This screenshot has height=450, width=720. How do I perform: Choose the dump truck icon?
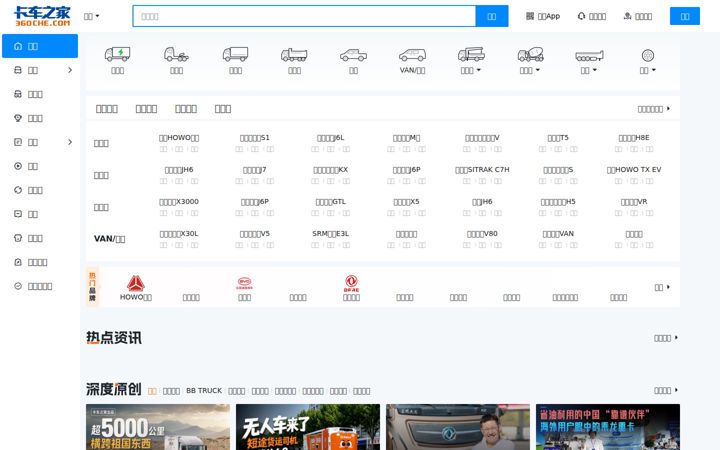point(294,55)
